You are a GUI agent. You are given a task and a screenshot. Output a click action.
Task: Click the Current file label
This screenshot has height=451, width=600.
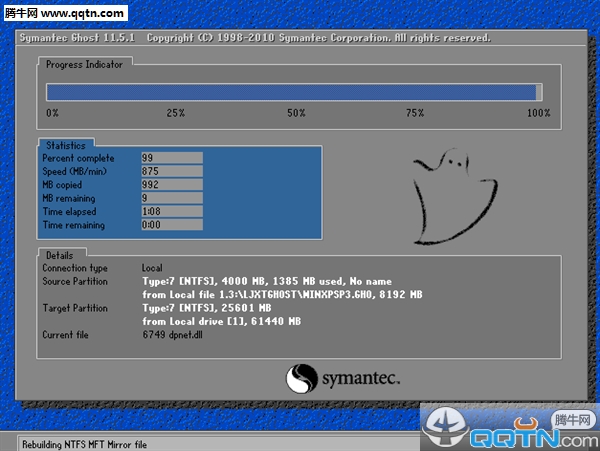click(x=65, y=335)
